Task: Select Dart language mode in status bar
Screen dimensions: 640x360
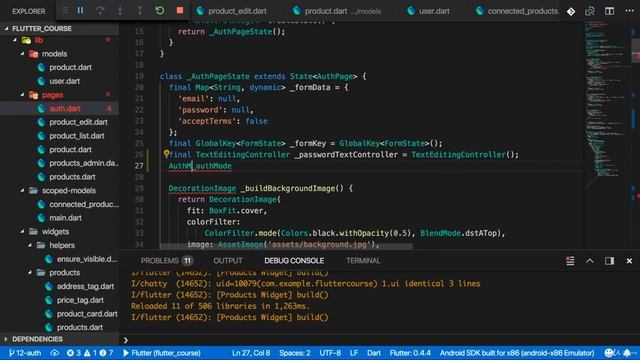Action: click(x=373, y=353)
